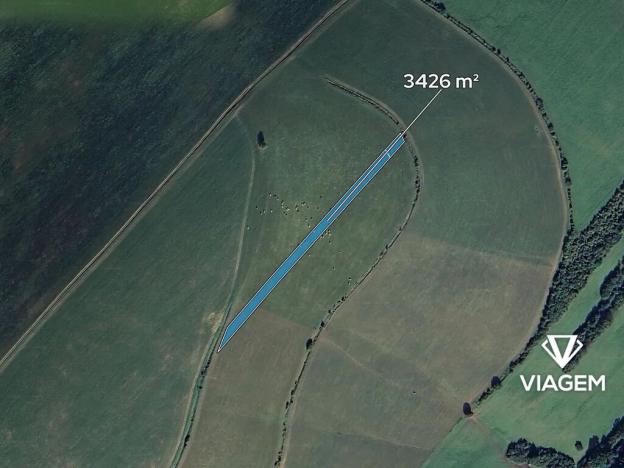Image resolution: width=624 pixels, height=468 pixels.
Task: Click the VIAGEM diamond logo icon
Action: 562,351
